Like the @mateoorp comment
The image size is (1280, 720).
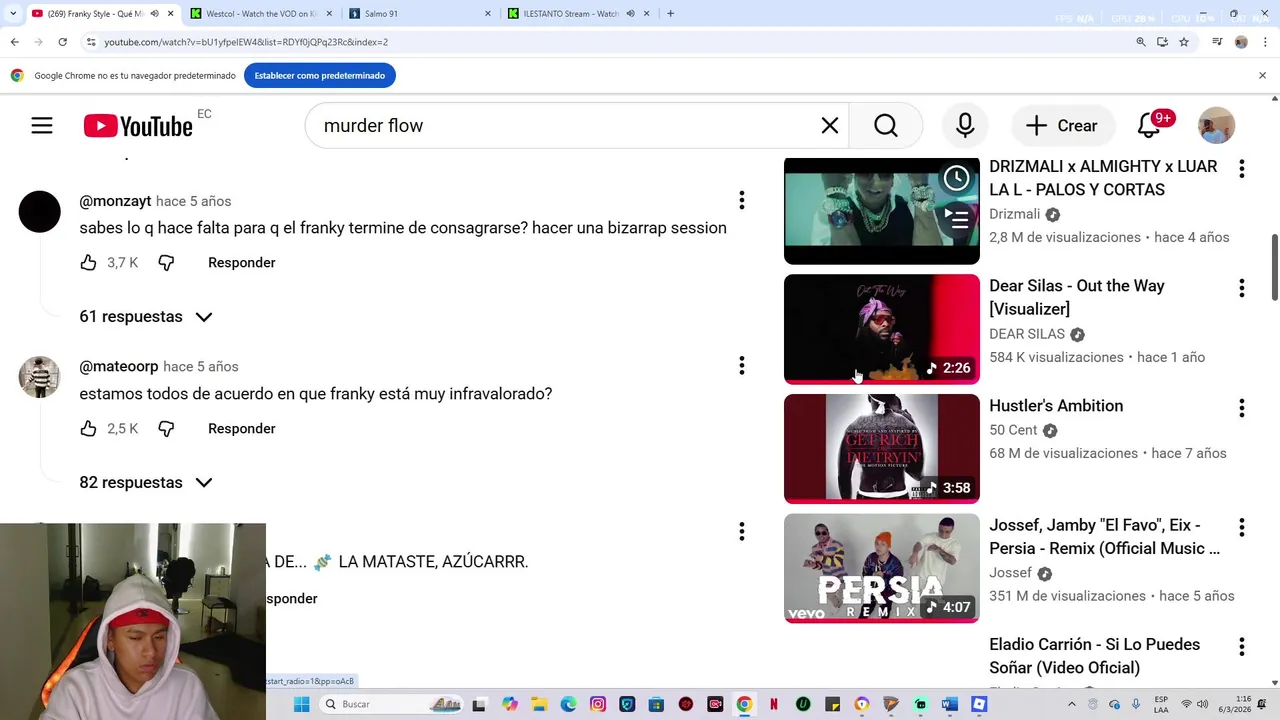click(x=89, y=428)
